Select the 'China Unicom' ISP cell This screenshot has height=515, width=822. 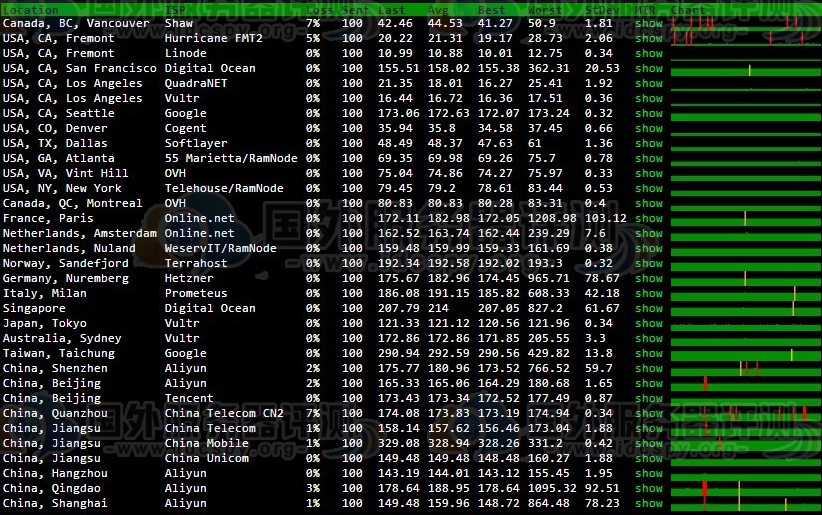pos(207,458)
